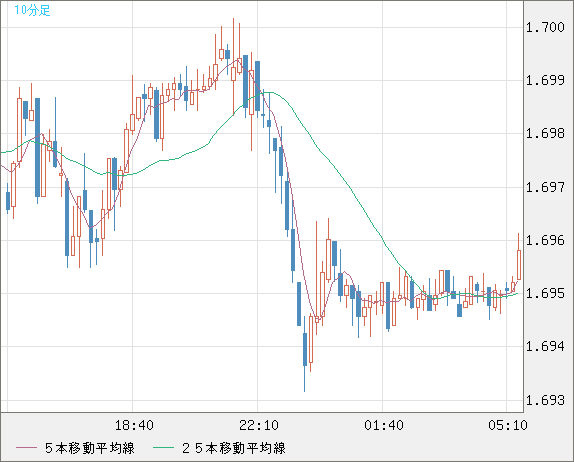
Task: Click the 1.694 price axis label
Action: [x=545, y=346]
